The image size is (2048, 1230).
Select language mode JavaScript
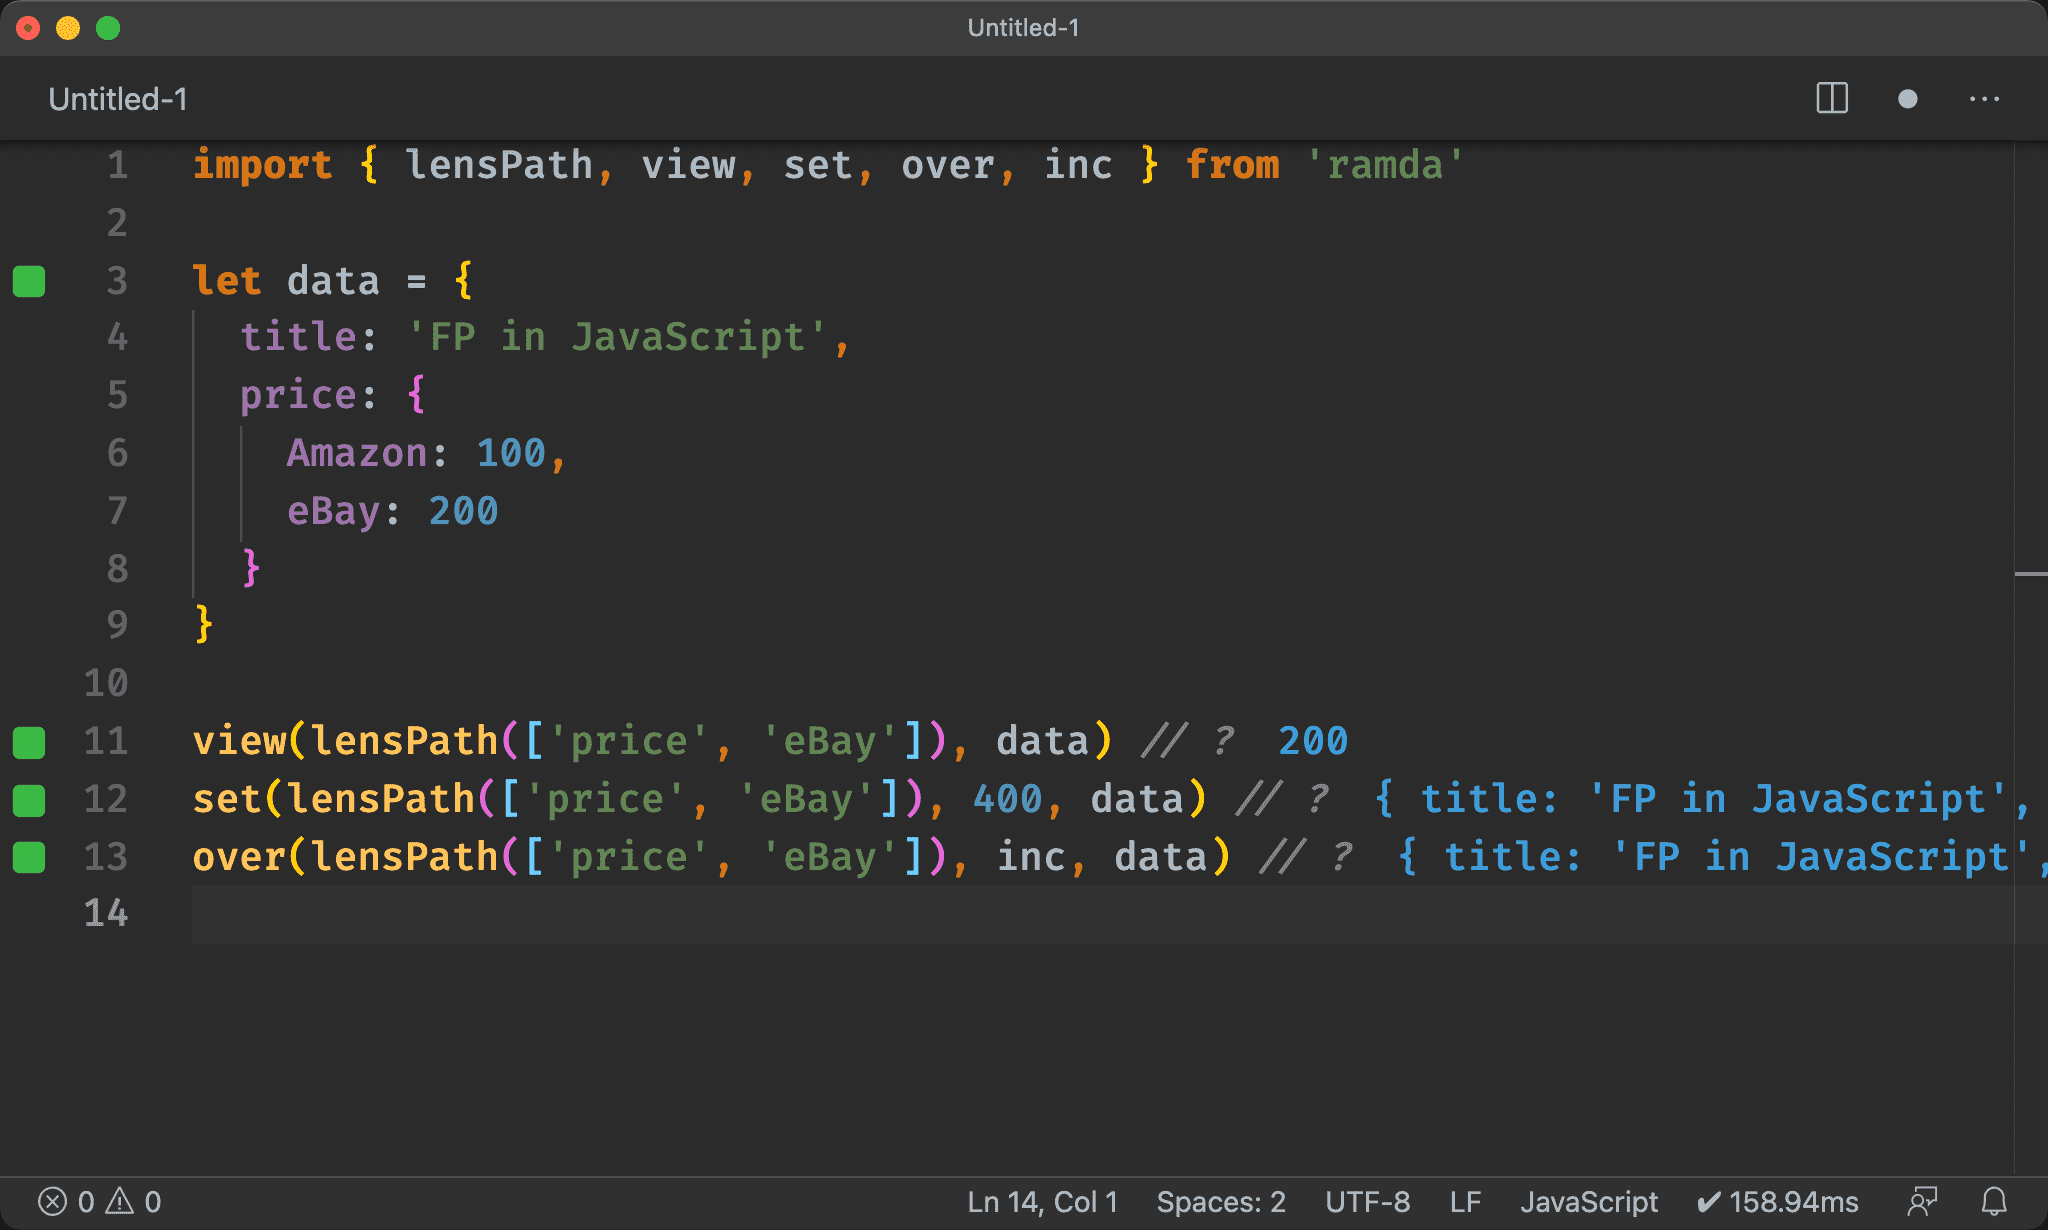(x=1589, y=1201)
